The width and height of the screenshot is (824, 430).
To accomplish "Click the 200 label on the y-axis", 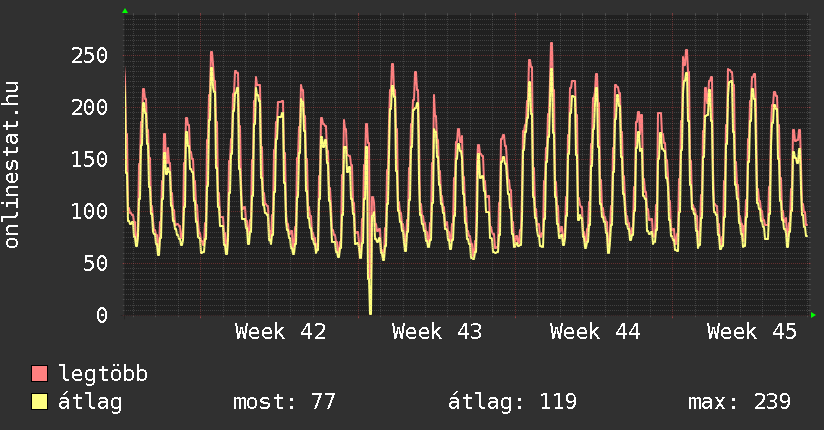I will pyautogui.click(x=90, y=107).
